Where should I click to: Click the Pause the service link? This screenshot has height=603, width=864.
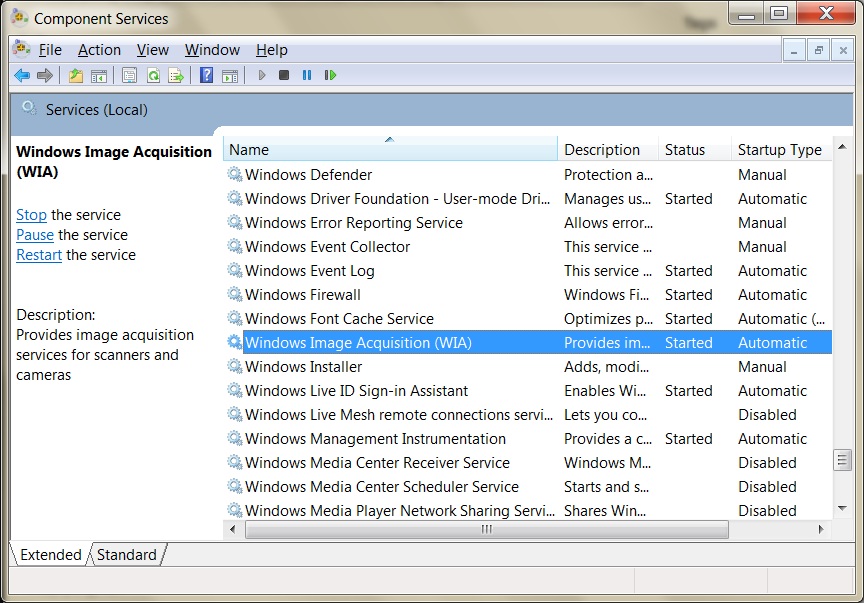click(35, 235)
